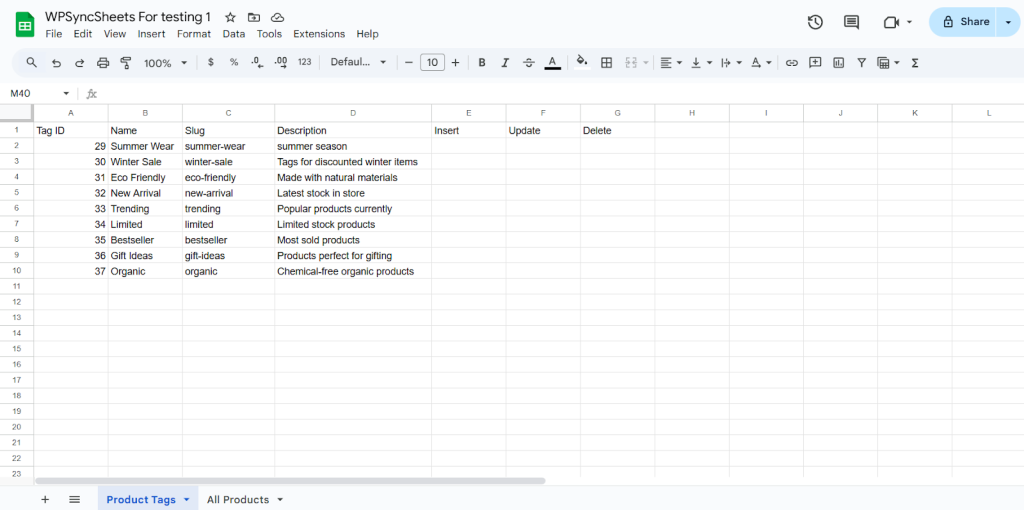Star the document
This screenshot has height=510, width=1024.
click(230, 18)
